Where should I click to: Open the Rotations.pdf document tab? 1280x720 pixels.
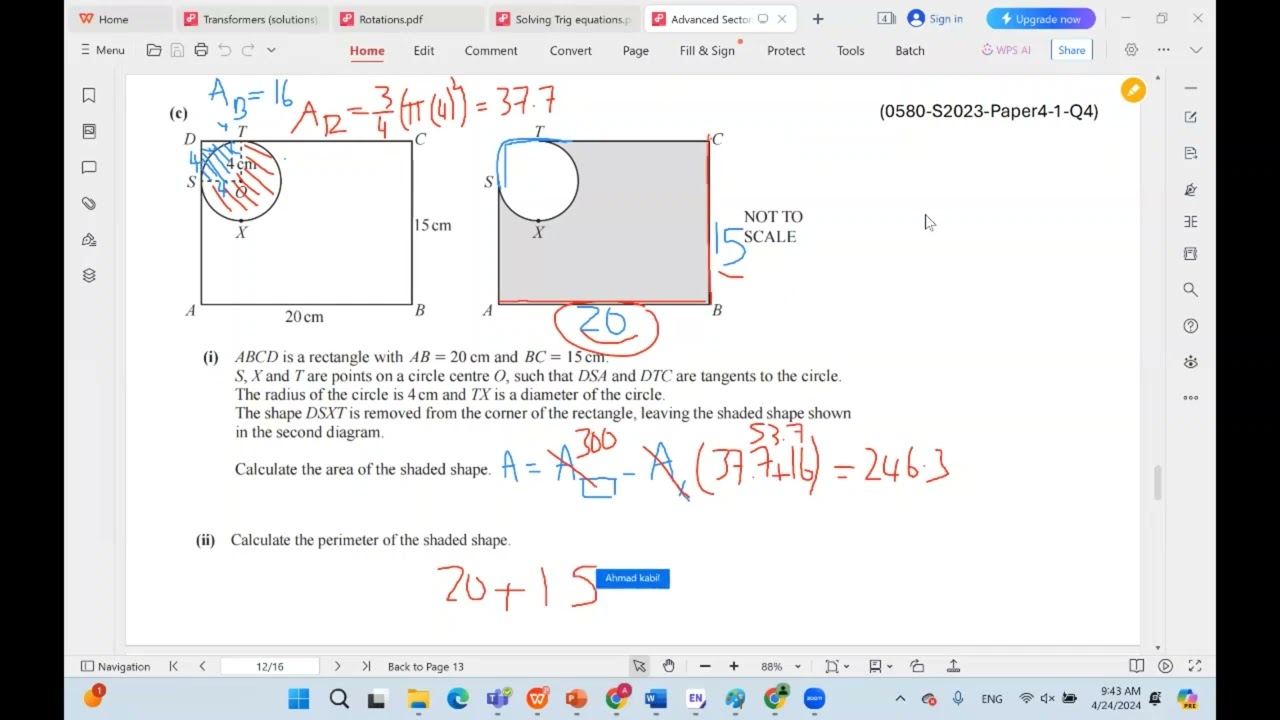point(406,19)
